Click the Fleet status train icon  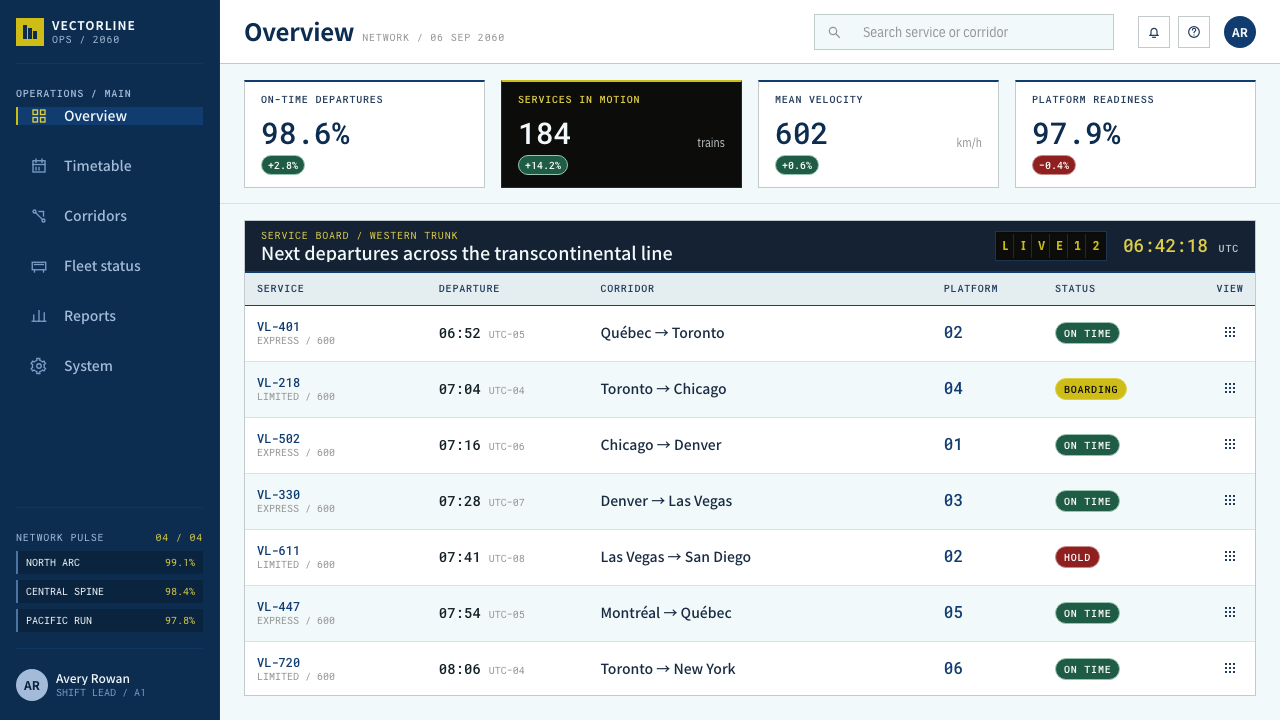pos(39,266)
